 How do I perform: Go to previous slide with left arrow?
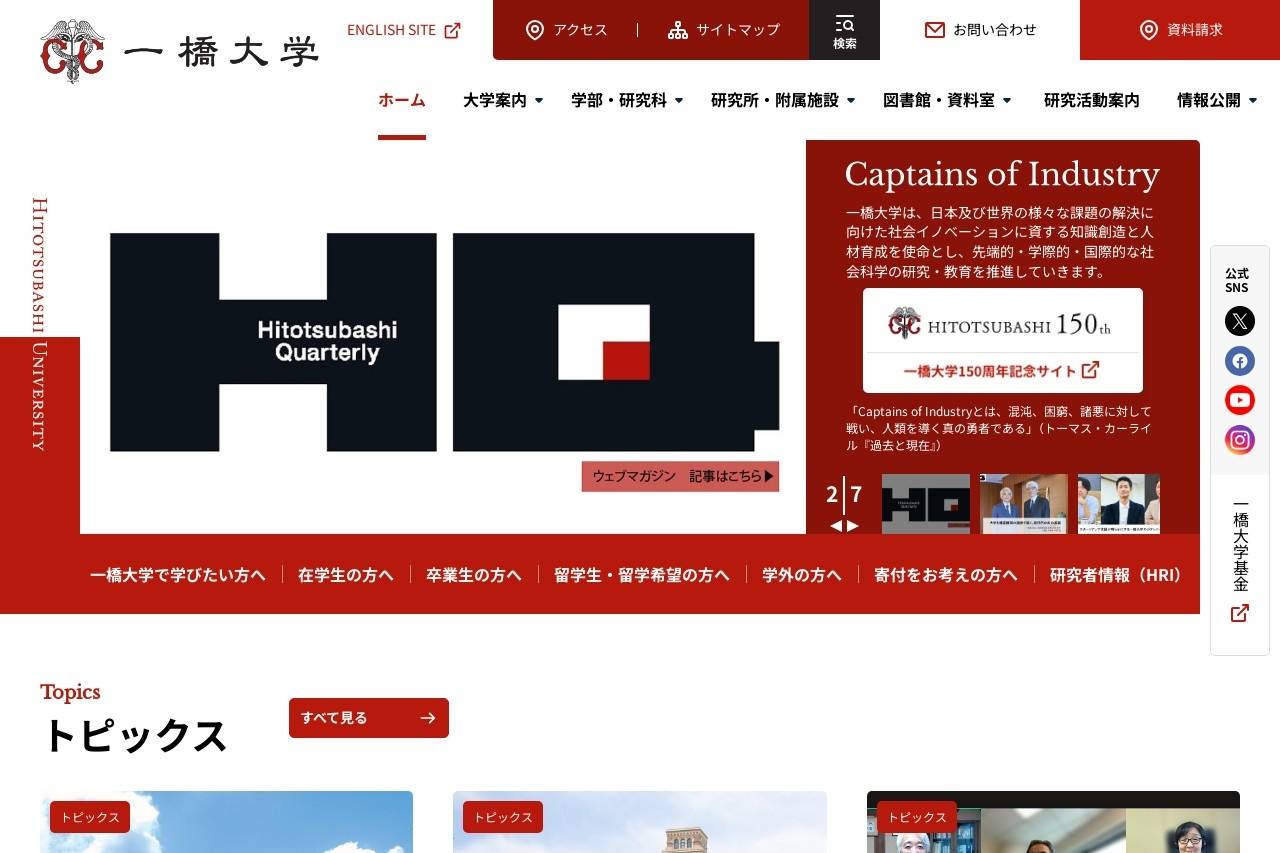[x=836, y=526]
